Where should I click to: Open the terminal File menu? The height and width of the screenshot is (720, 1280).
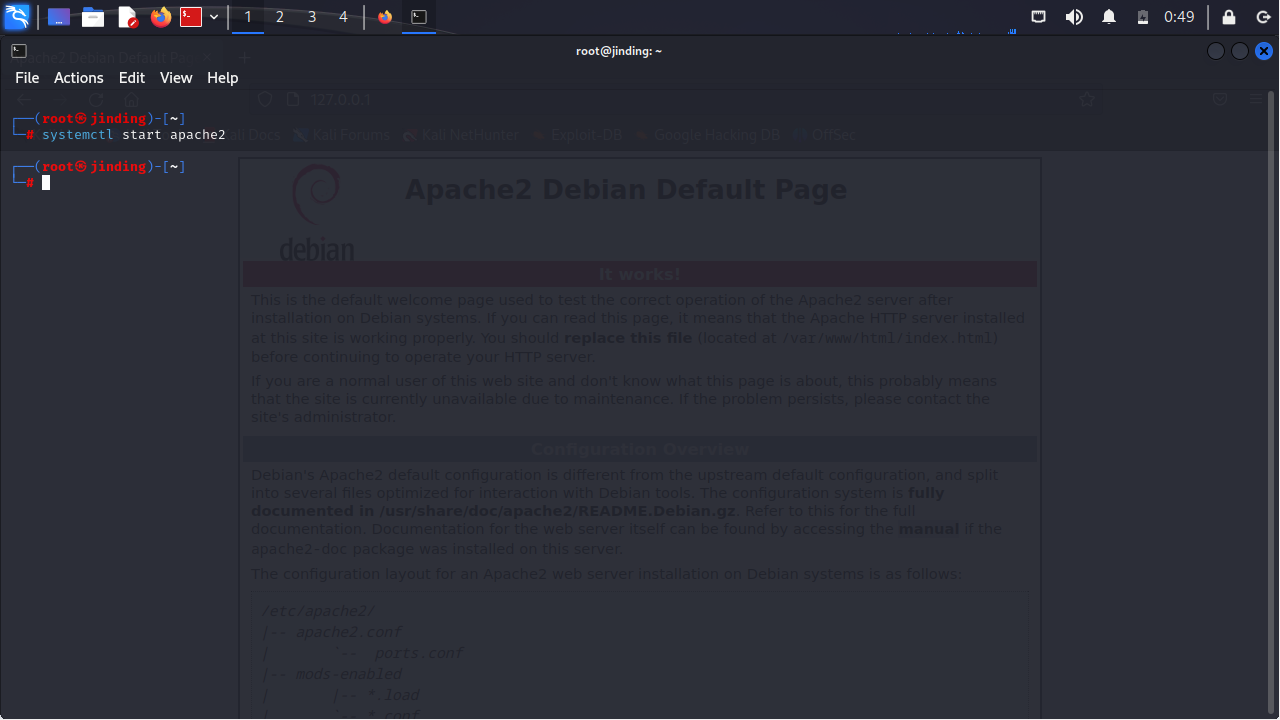click(x=27, y=78)
